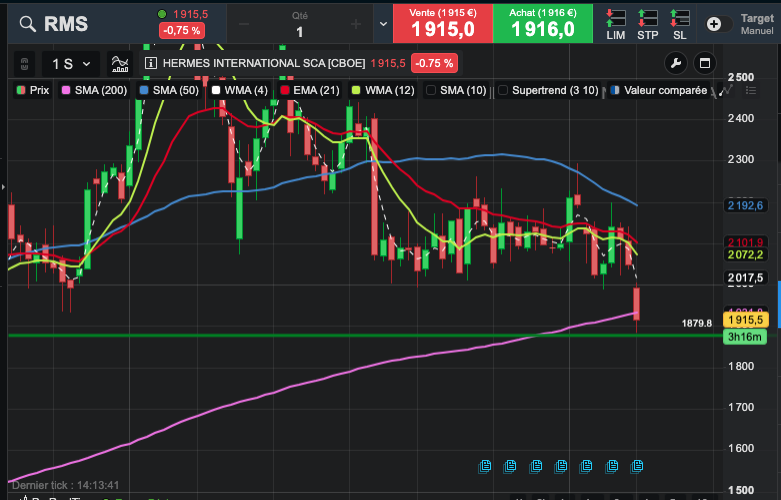Open the rightmost blue news document icon
The image size is (781, 500).
(x=637, y=466)
